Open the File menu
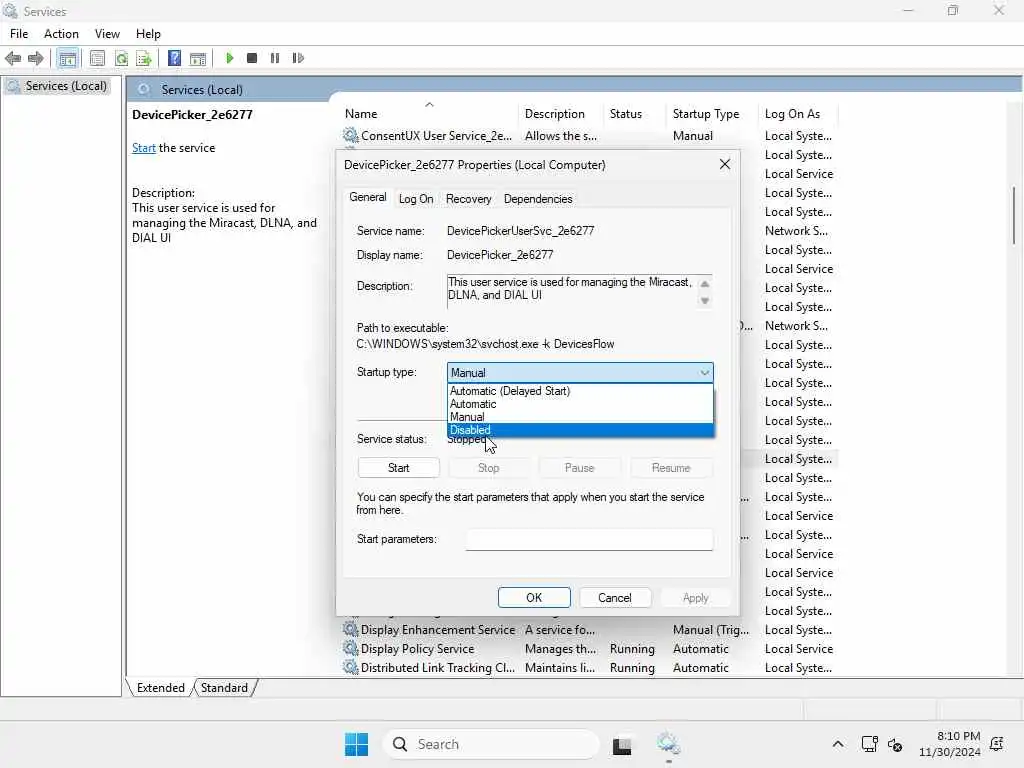Screen dimensions: 1024x768 pyautogui.click(x=19, y=34)
